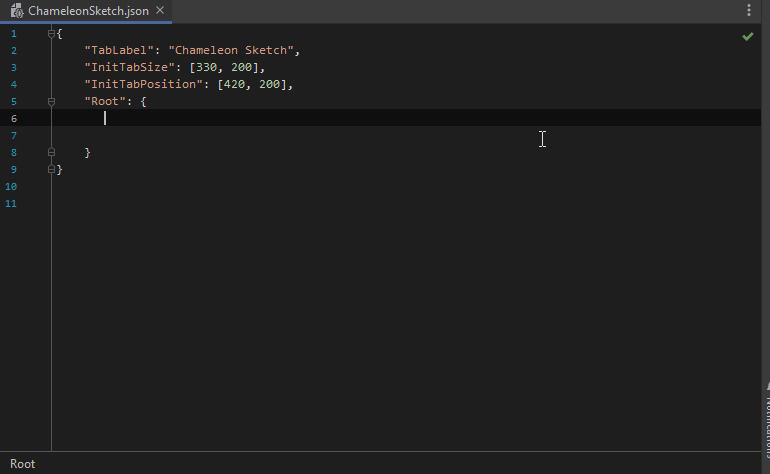Image resolution: width=770 pixels, height=474 pixels.
Task: Collapse the Root object fold on line 5
Action: pos(51,102)
